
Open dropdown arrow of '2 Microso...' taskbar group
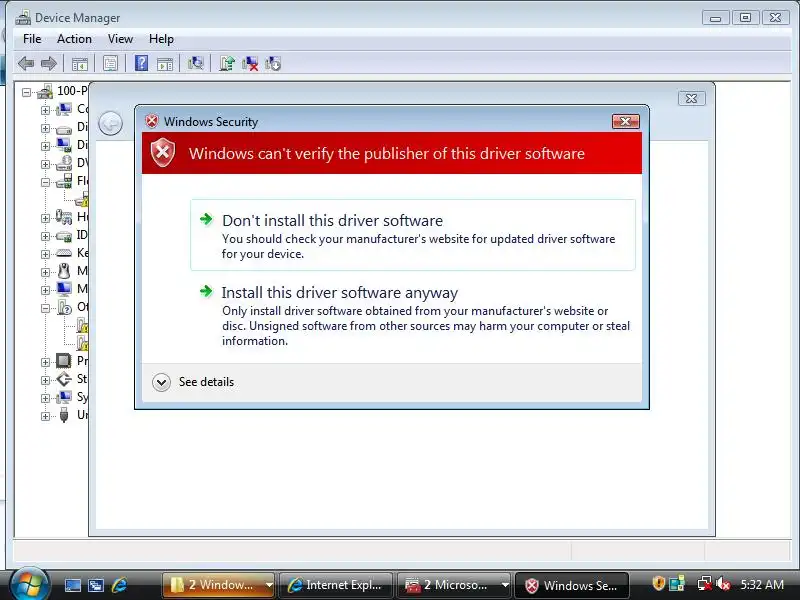tap(505, 585)
